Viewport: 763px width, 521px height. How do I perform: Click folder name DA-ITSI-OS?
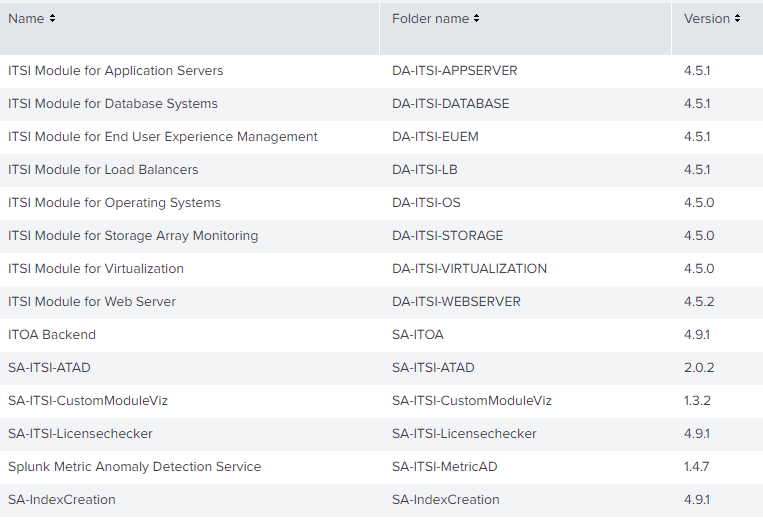[x=426, y=203]
